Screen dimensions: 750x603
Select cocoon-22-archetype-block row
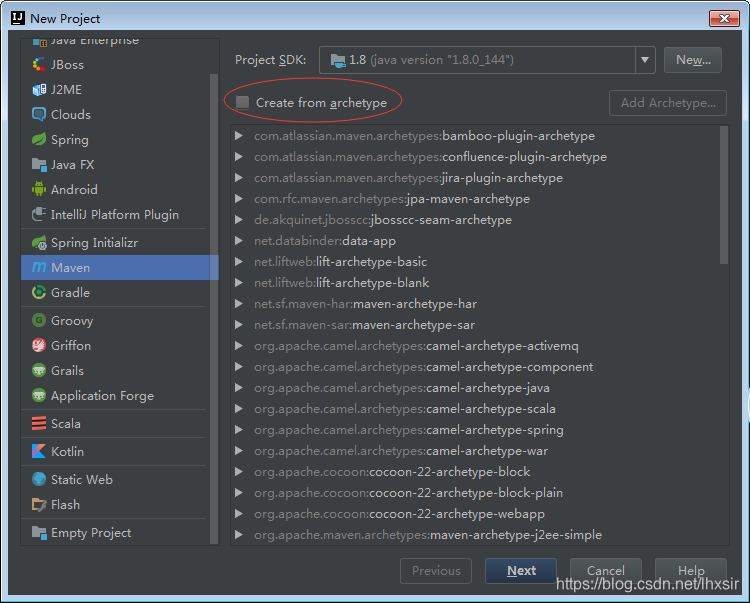point(475,472)
